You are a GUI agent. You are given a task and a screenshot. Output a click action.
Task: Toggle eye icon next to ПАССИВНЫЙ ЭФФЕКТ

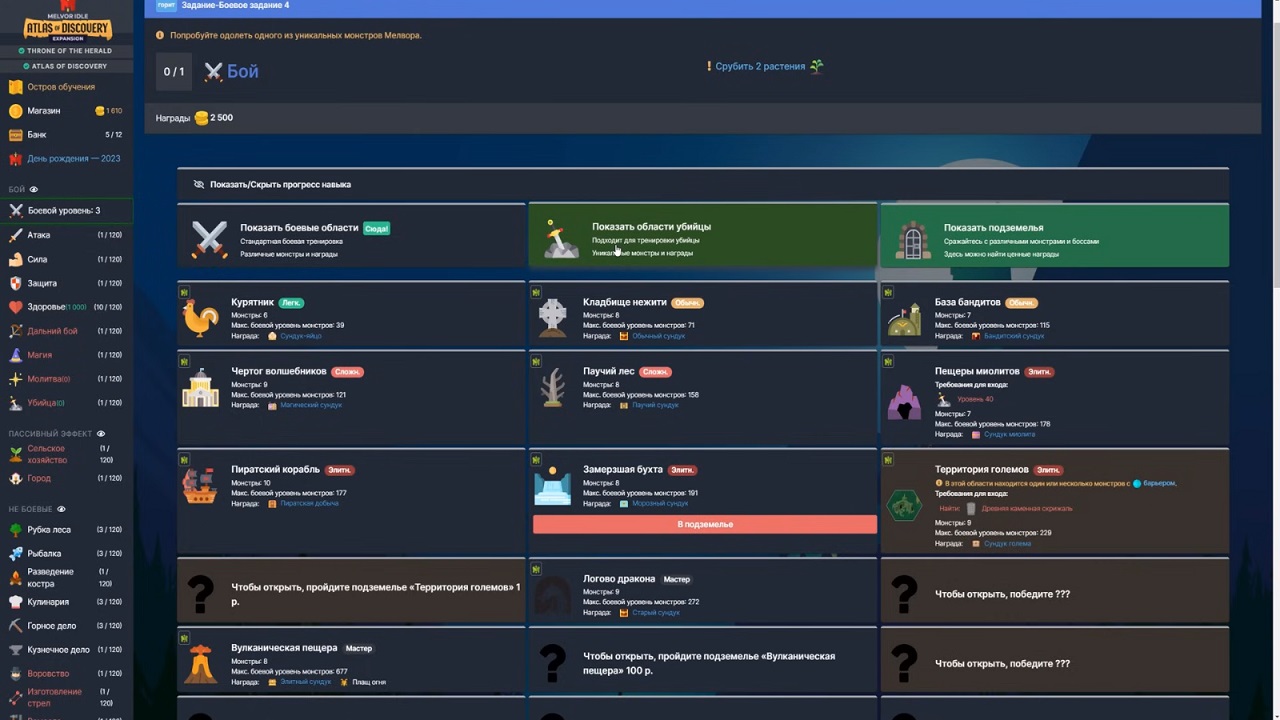tap(101, 434)
